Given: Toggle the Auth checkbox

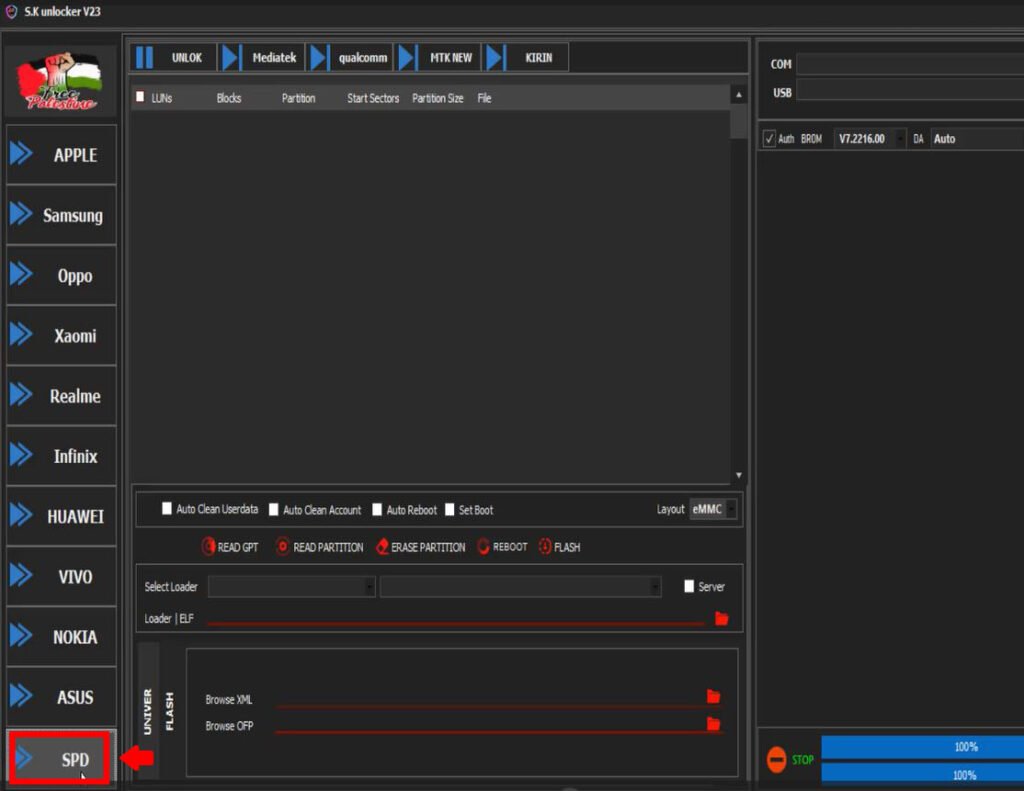Looking at the screenshot, I should click(769, 138).
